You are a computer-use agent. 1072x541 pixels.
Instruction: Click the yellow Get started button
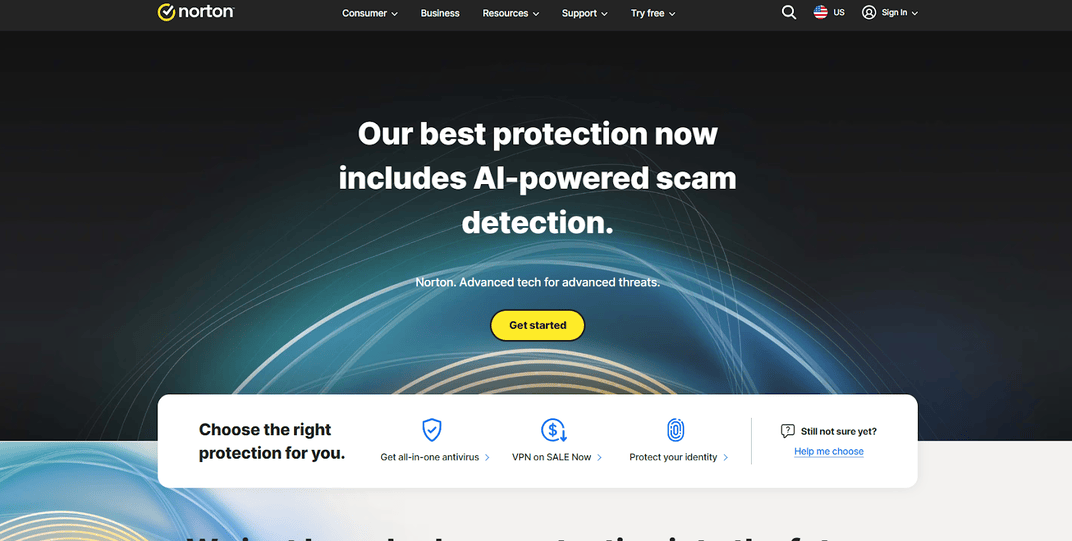point(537,325)
